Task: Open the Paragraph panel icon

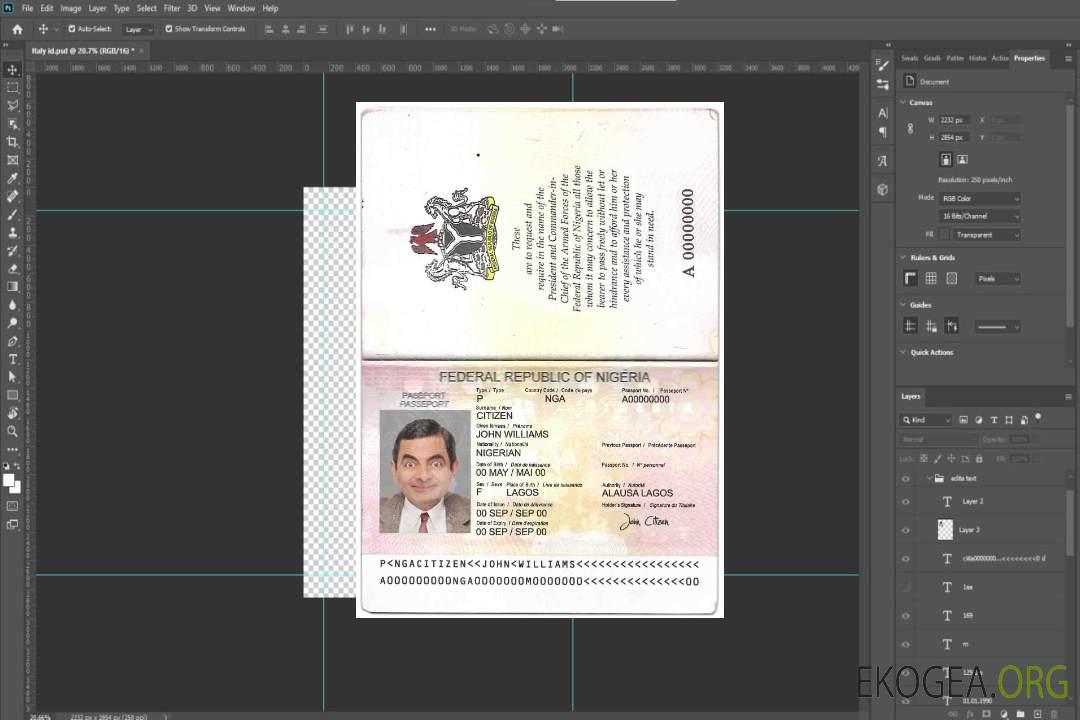Action: [x=883, y=132]
